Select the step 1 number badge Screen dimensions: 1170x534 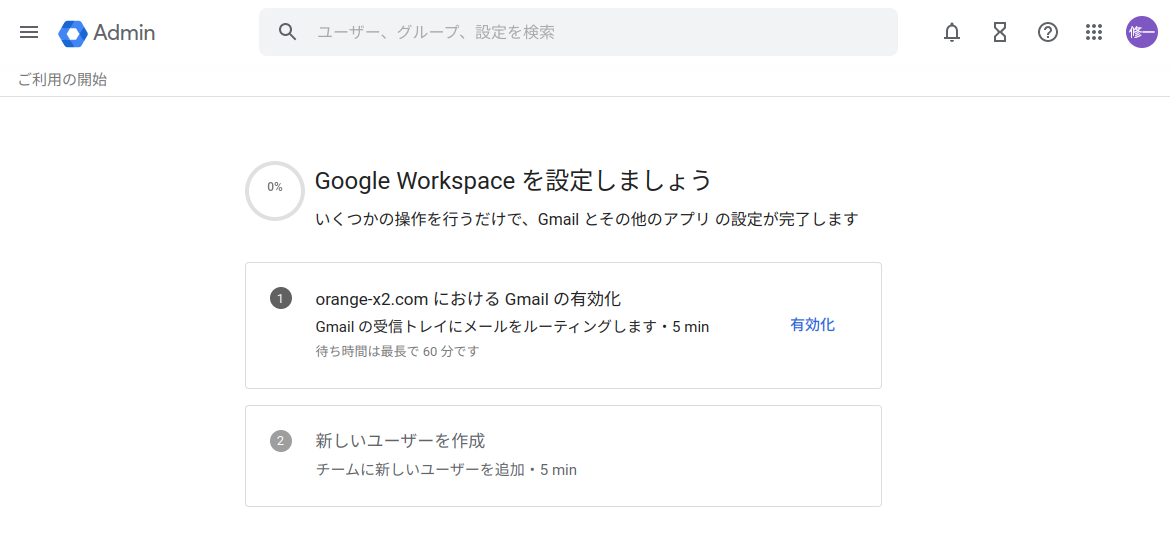[x=281, y=298]
